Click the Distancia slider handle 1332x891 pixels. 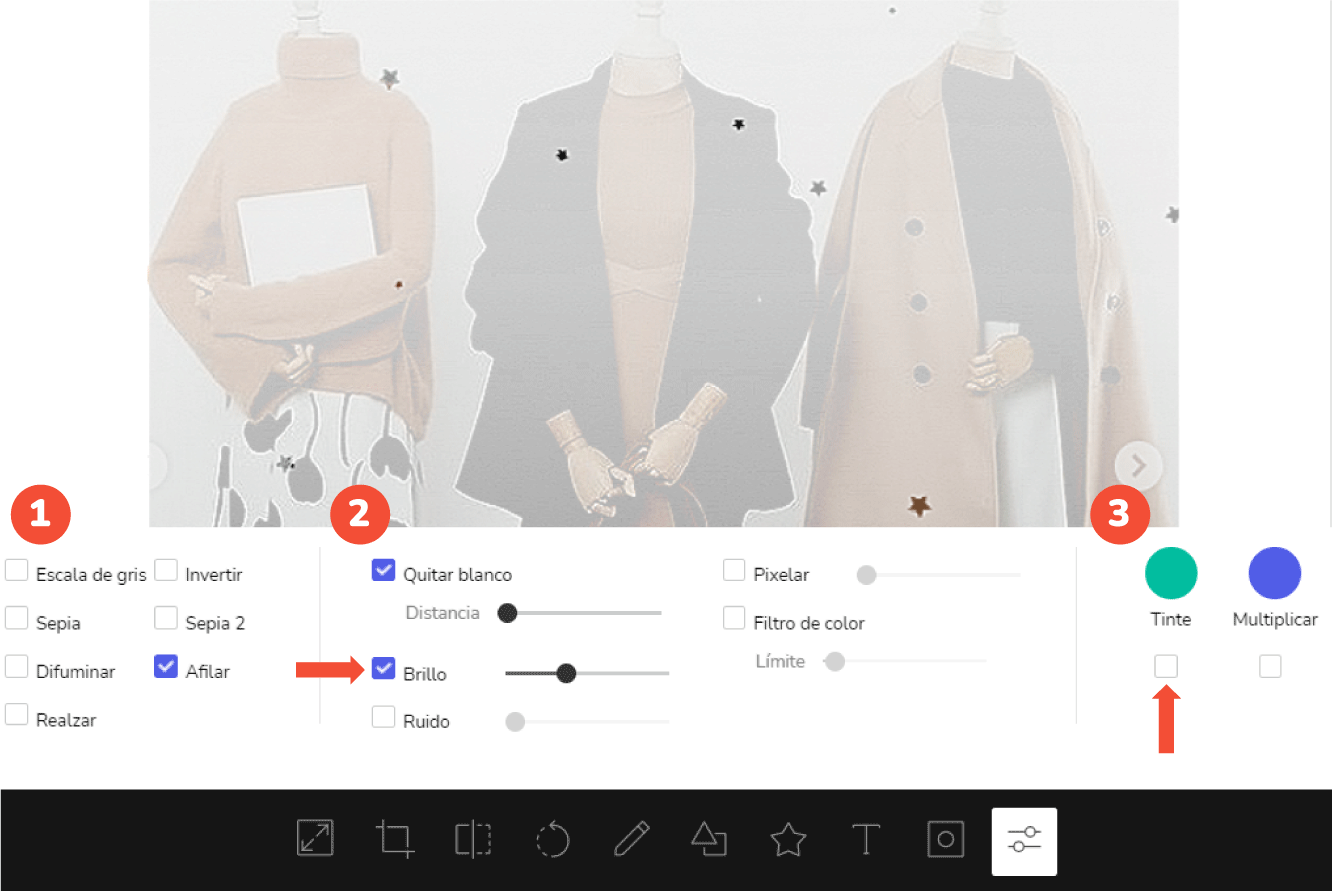coord(507,613)
